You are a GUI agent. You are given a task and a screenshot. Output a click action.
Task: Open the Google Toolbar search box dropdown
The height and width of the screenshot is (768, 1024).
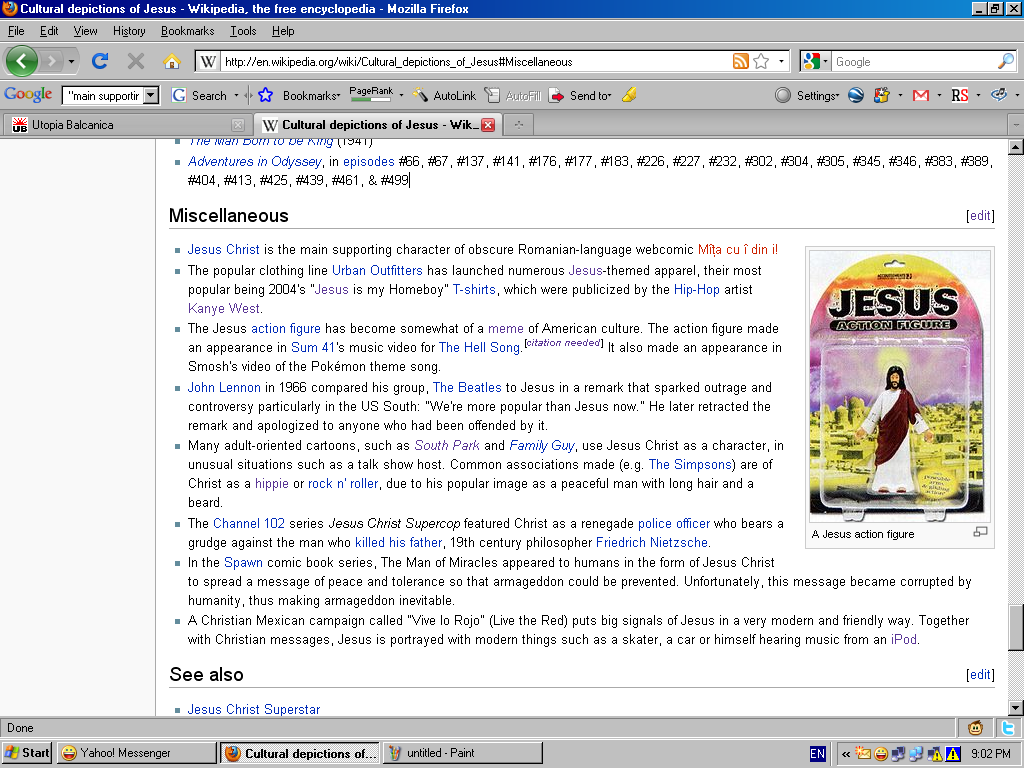pyautogui.click(x=151, y=95)
